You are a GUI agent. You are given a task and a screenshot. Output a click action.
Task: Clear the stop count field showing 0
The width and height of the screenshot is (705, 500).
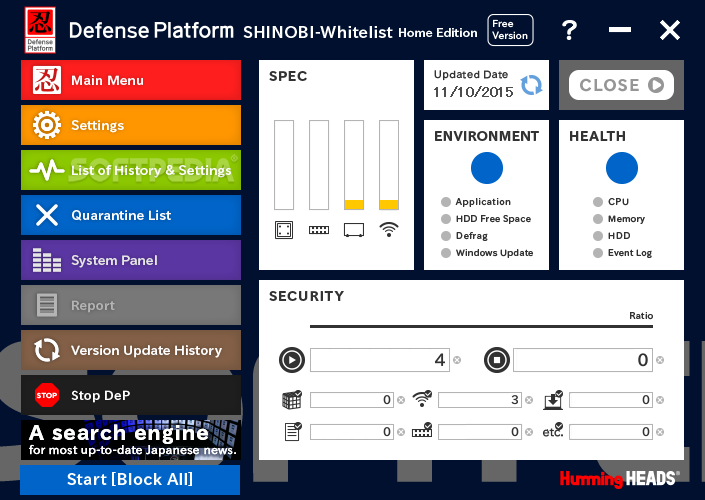click(x=660, y=360)
